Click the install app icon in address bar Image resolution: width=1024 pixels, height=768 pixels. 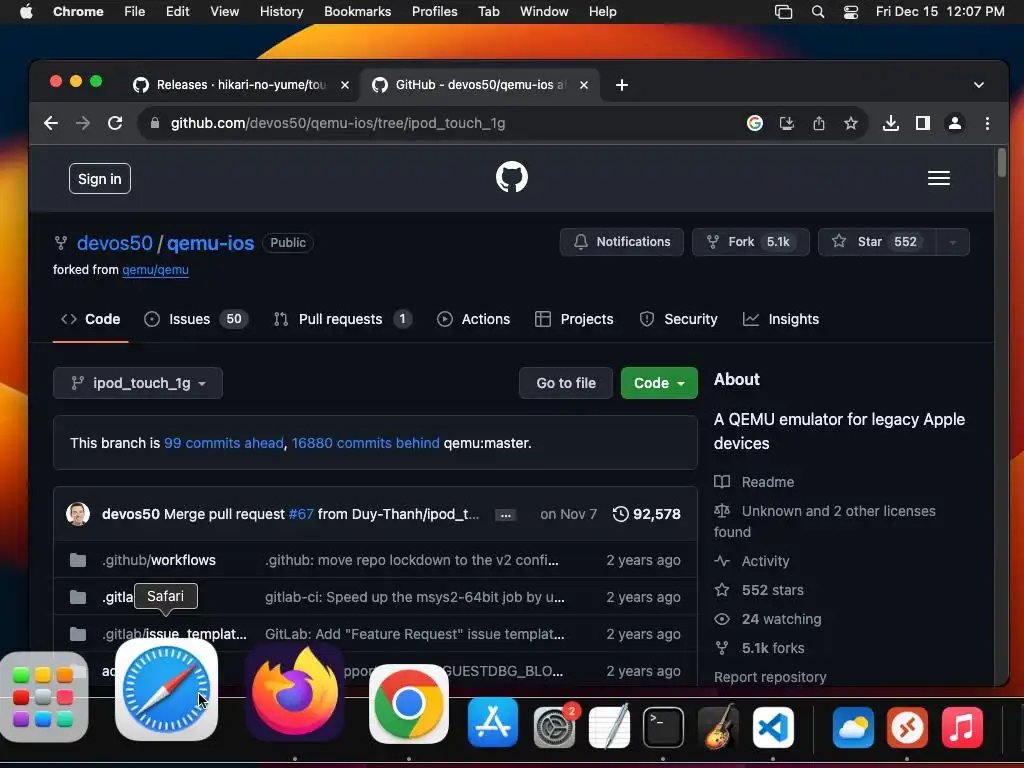coord(787,123)
